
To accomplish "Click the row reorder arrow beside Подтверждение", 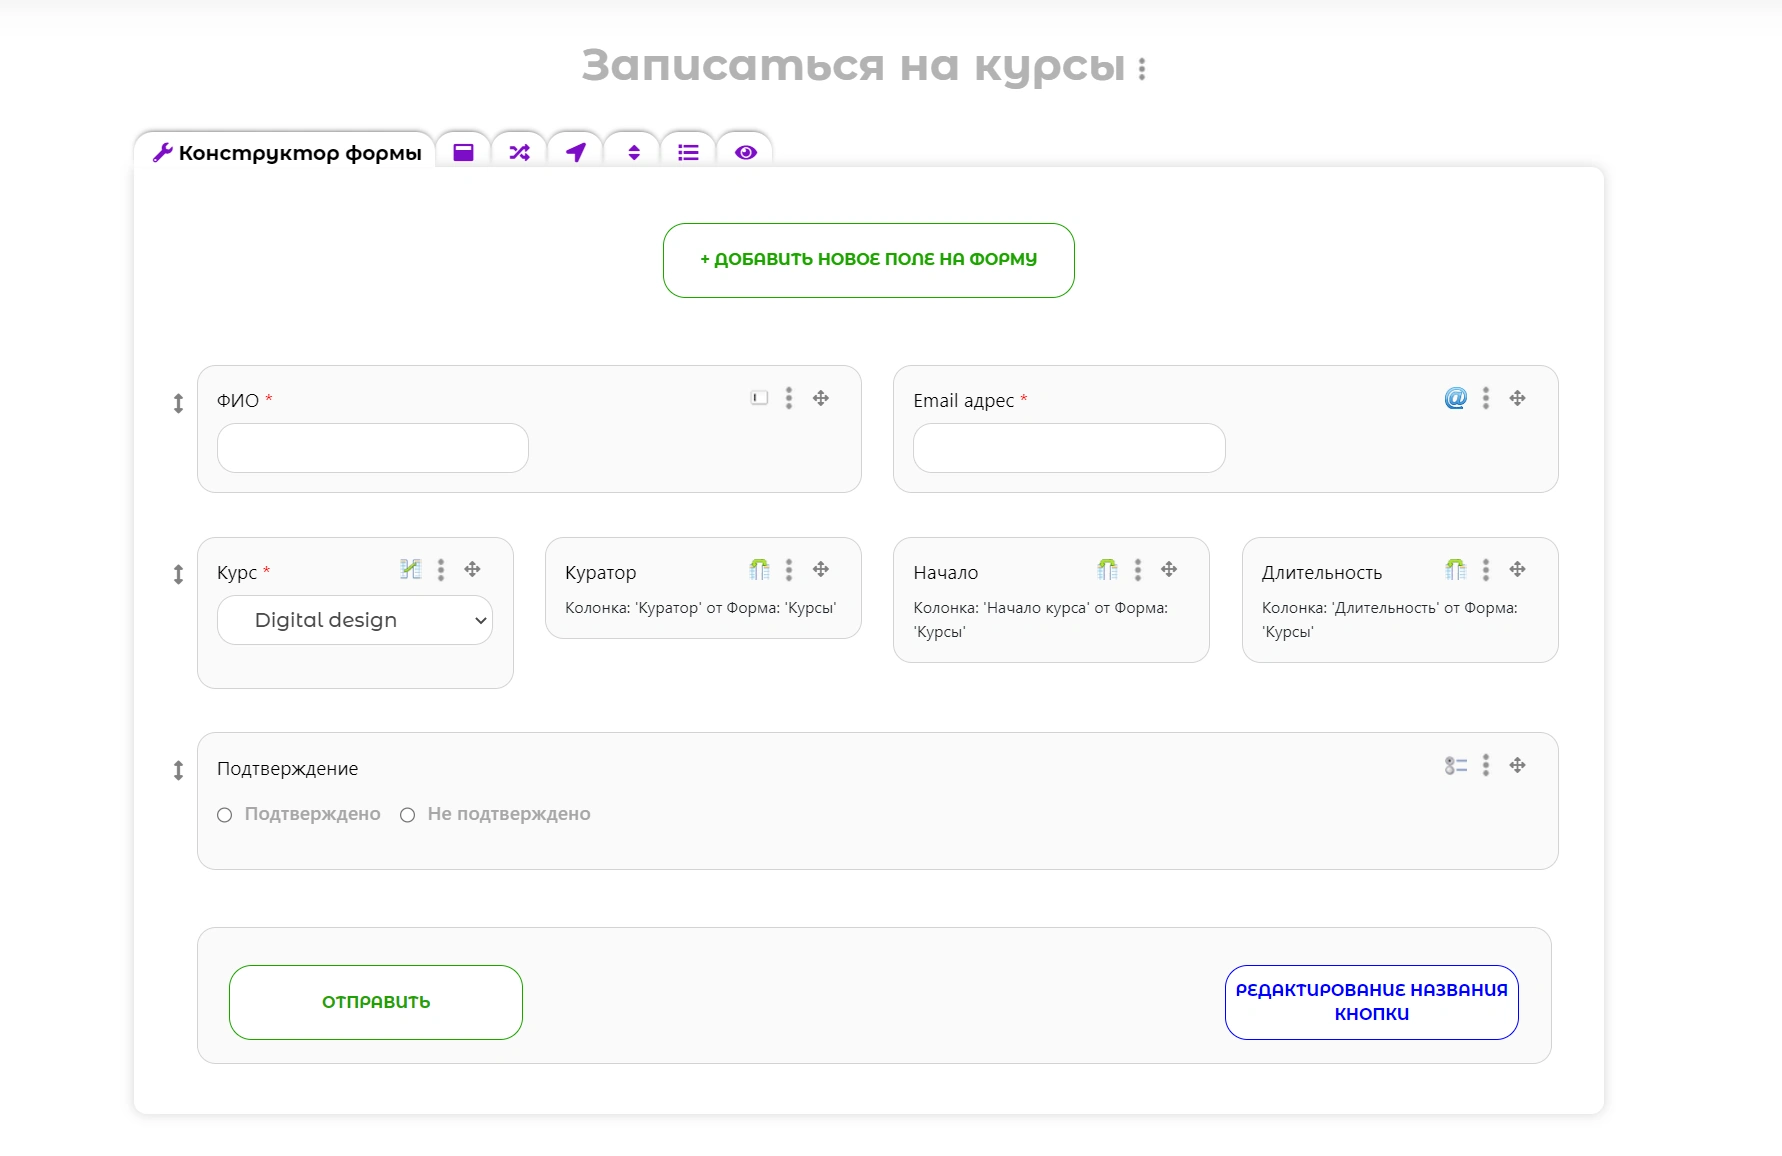I will click(178, 770).
